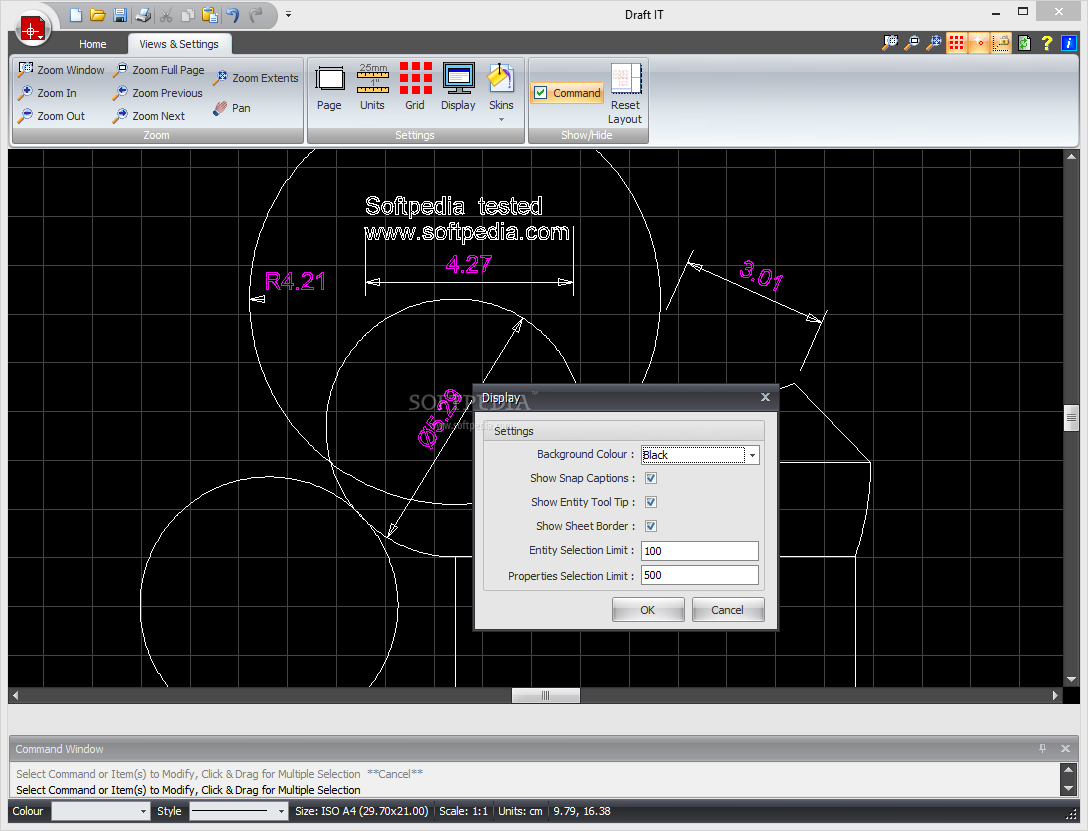Click Zoom Full Page in the ribbon Zoom group
This screenshot has width=1088, height=831.
pos(158,69)
